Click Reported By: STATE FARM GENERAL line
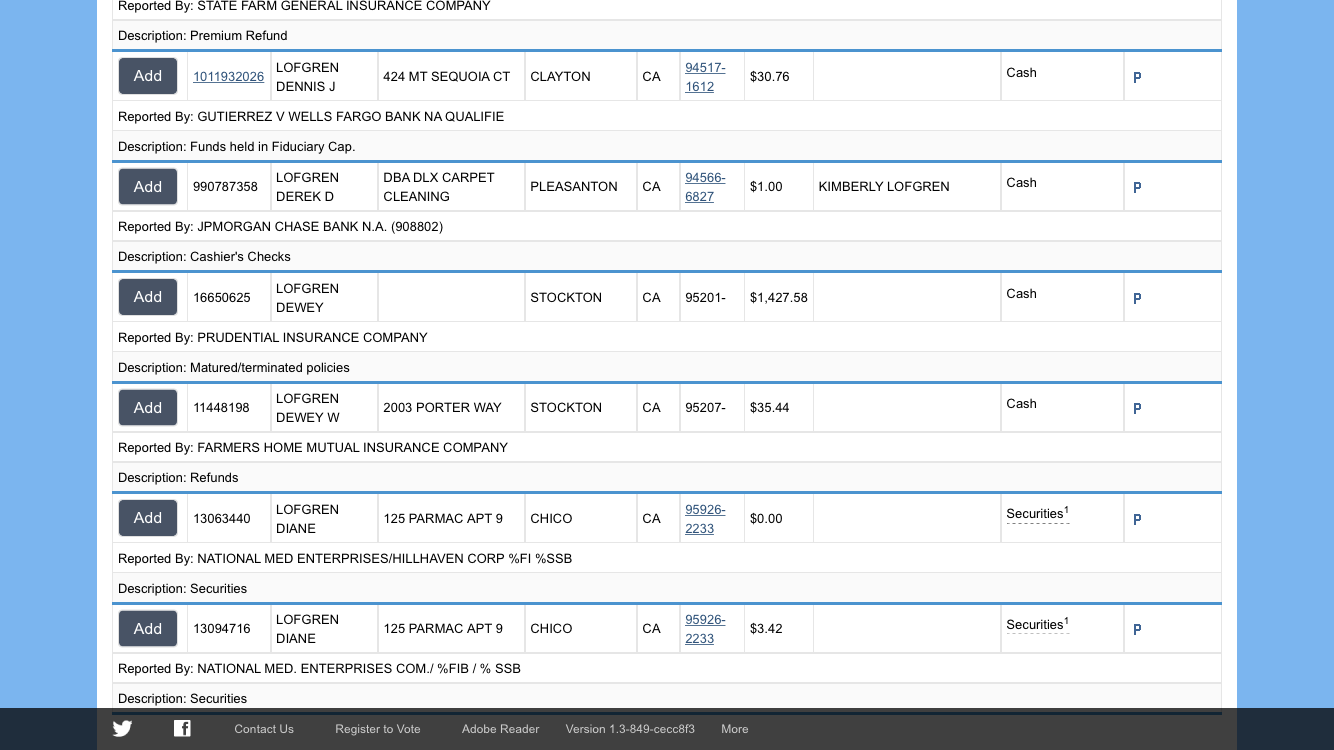This screenshot has width=1334, height=750. [304, 6]
